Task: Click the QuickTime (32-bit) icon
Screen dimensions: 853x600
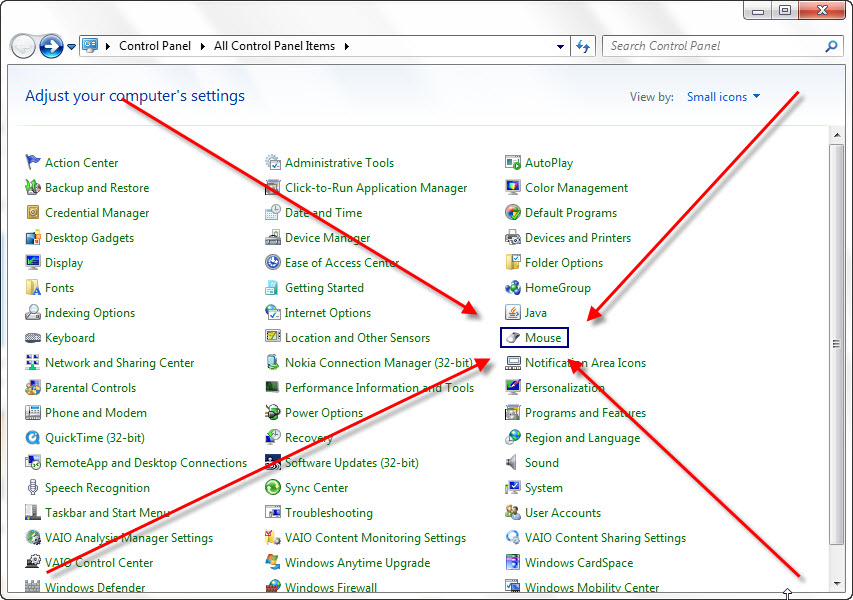Action: coord(33,437)
